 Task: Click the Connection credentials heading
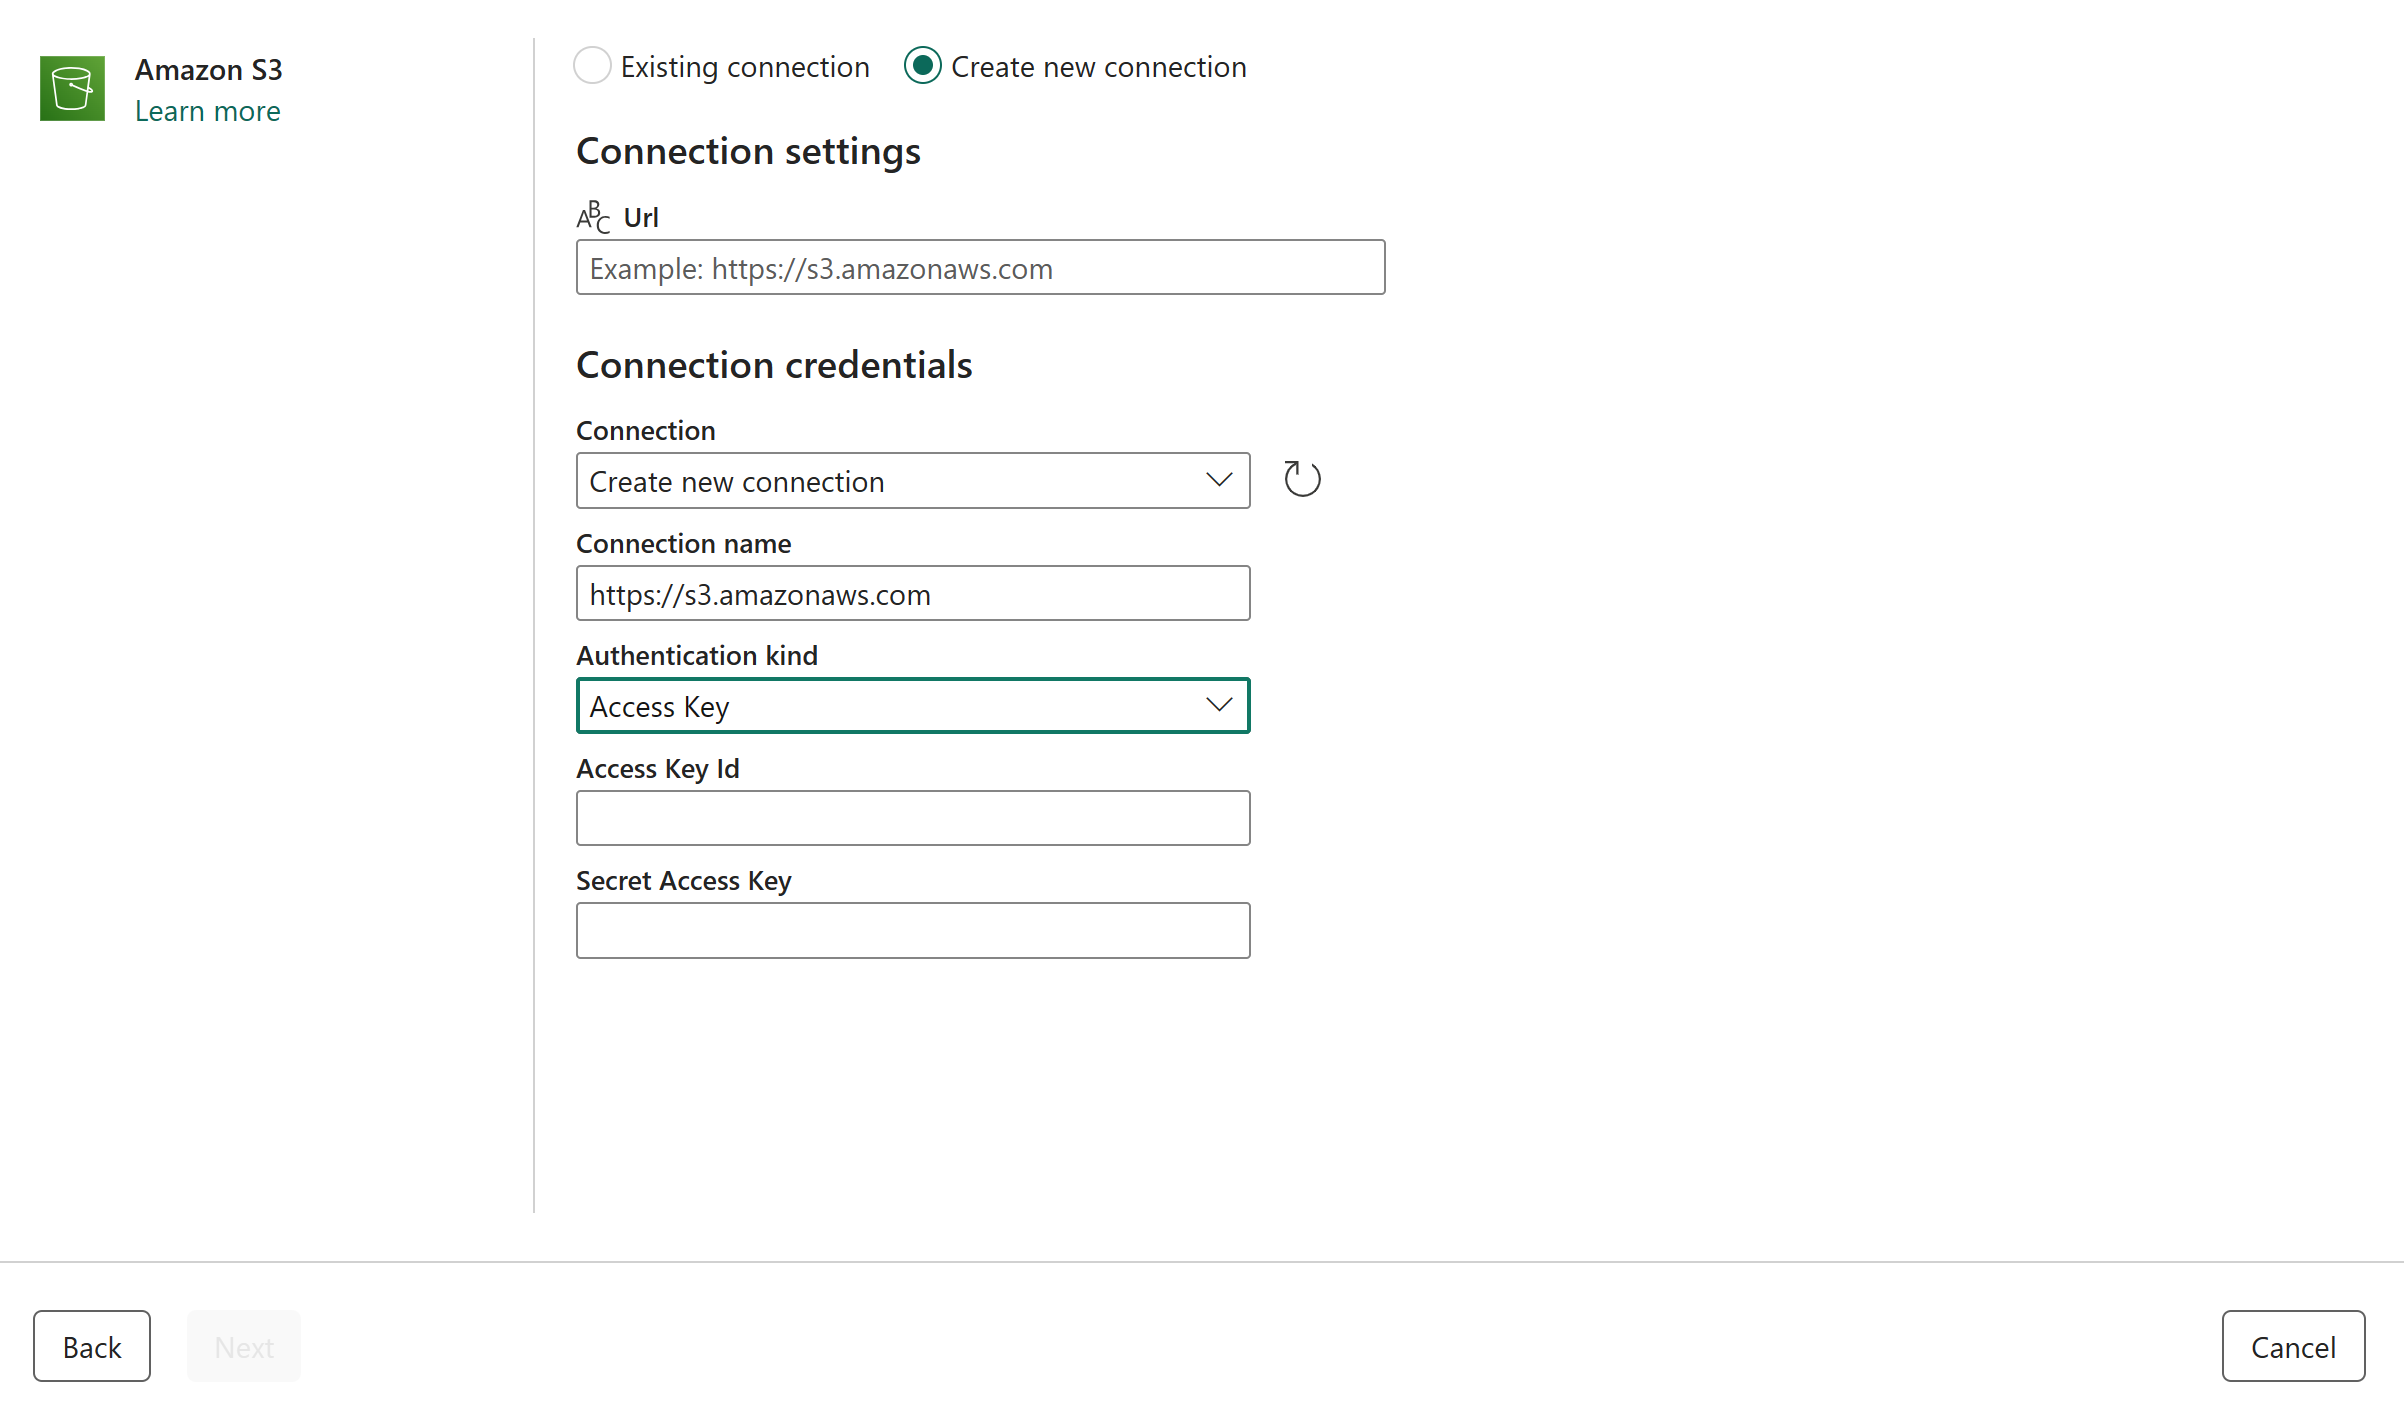(x=774, y=366)
